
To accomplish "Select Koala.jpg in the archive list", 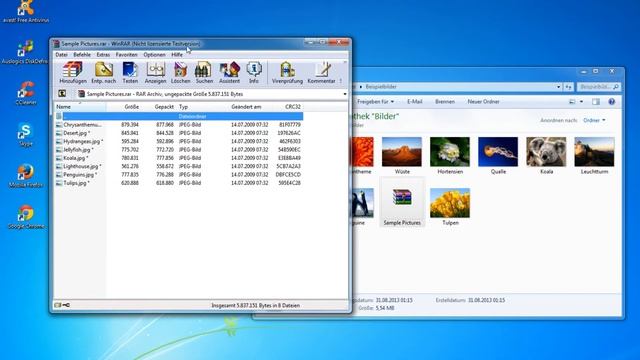I will coord(179,158).
